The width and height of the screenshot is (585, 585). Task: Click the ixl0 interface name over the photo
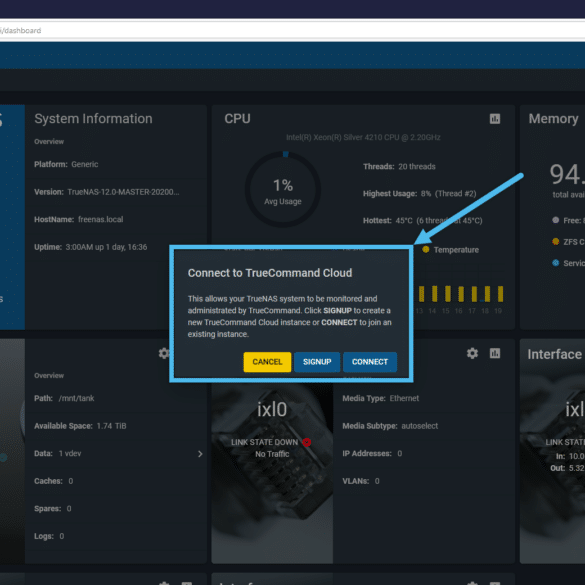tap(272, 410)
